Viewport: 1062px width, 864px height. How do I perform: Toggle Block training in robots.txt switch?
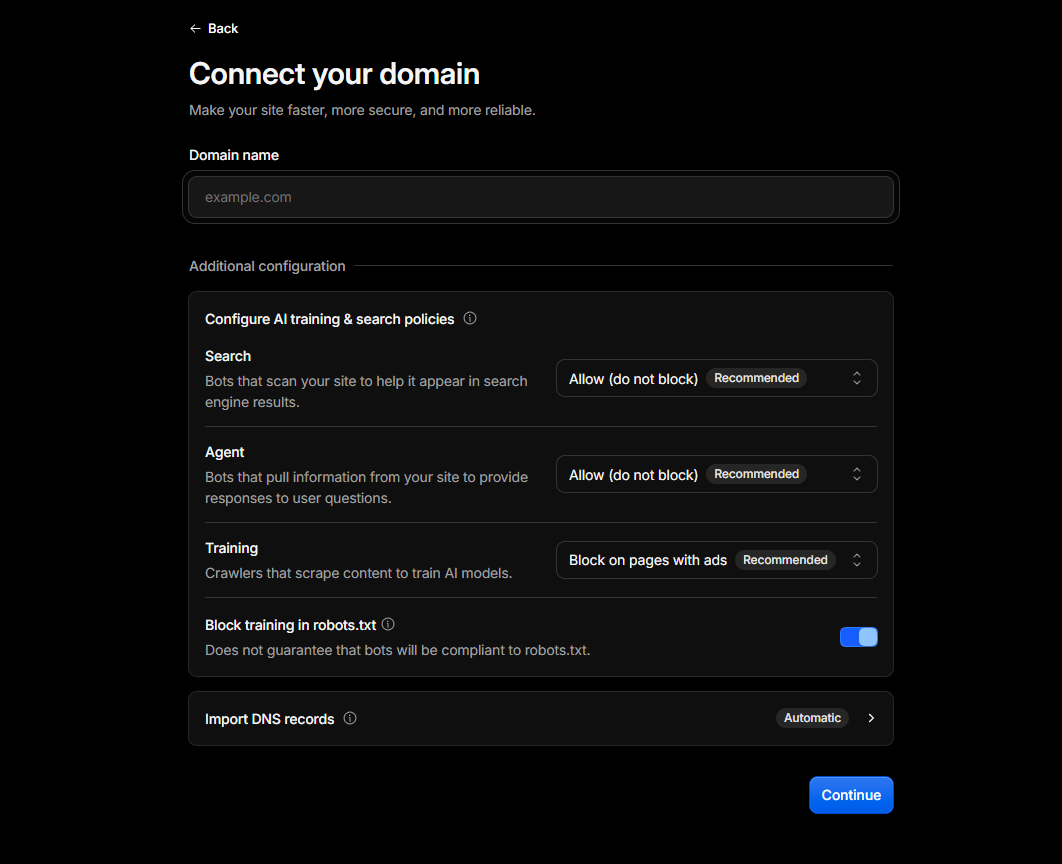tap(858, 637)
